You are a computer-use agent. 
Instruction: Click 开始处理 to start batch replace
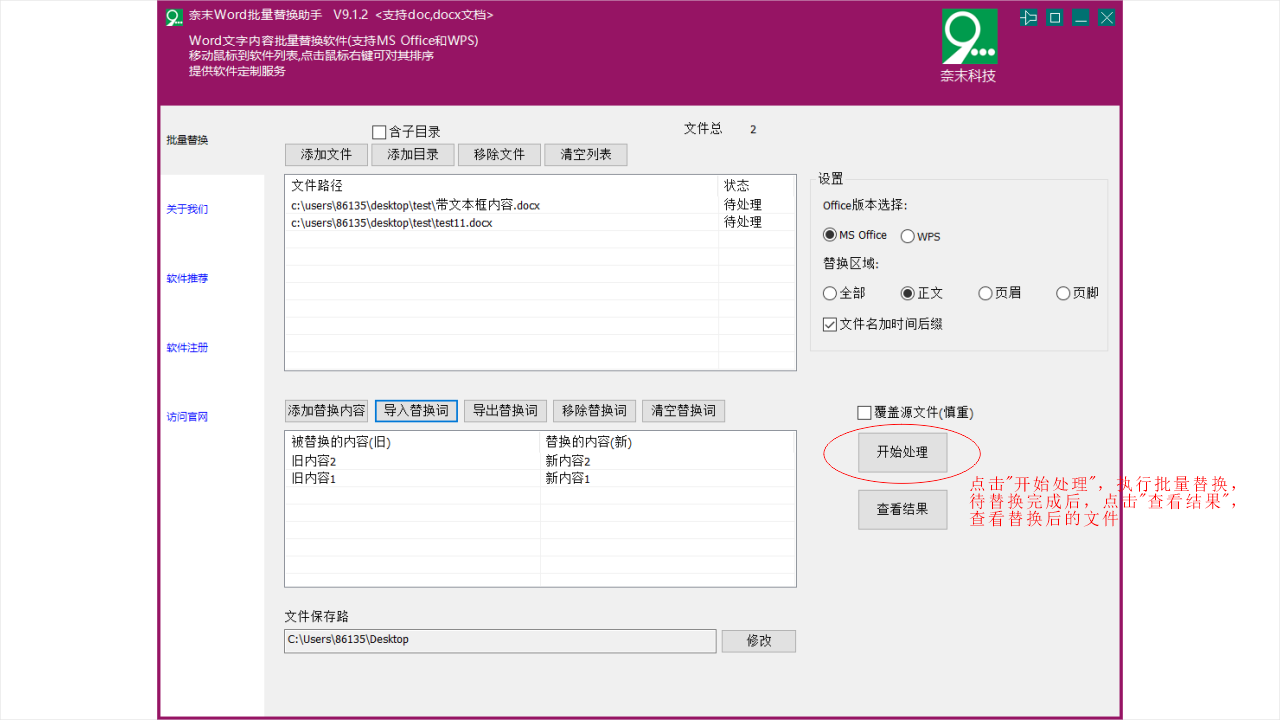(902, 452)
